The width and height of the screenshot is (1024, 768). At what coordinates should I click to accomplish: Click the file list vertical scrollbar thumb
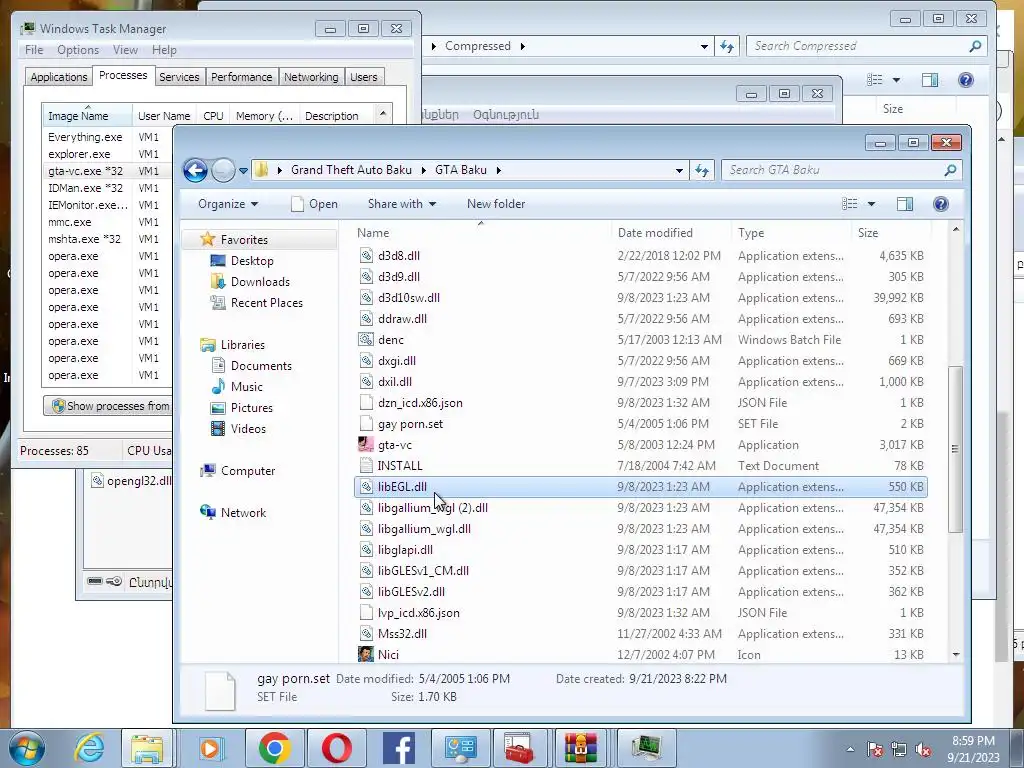click(955, 449)
